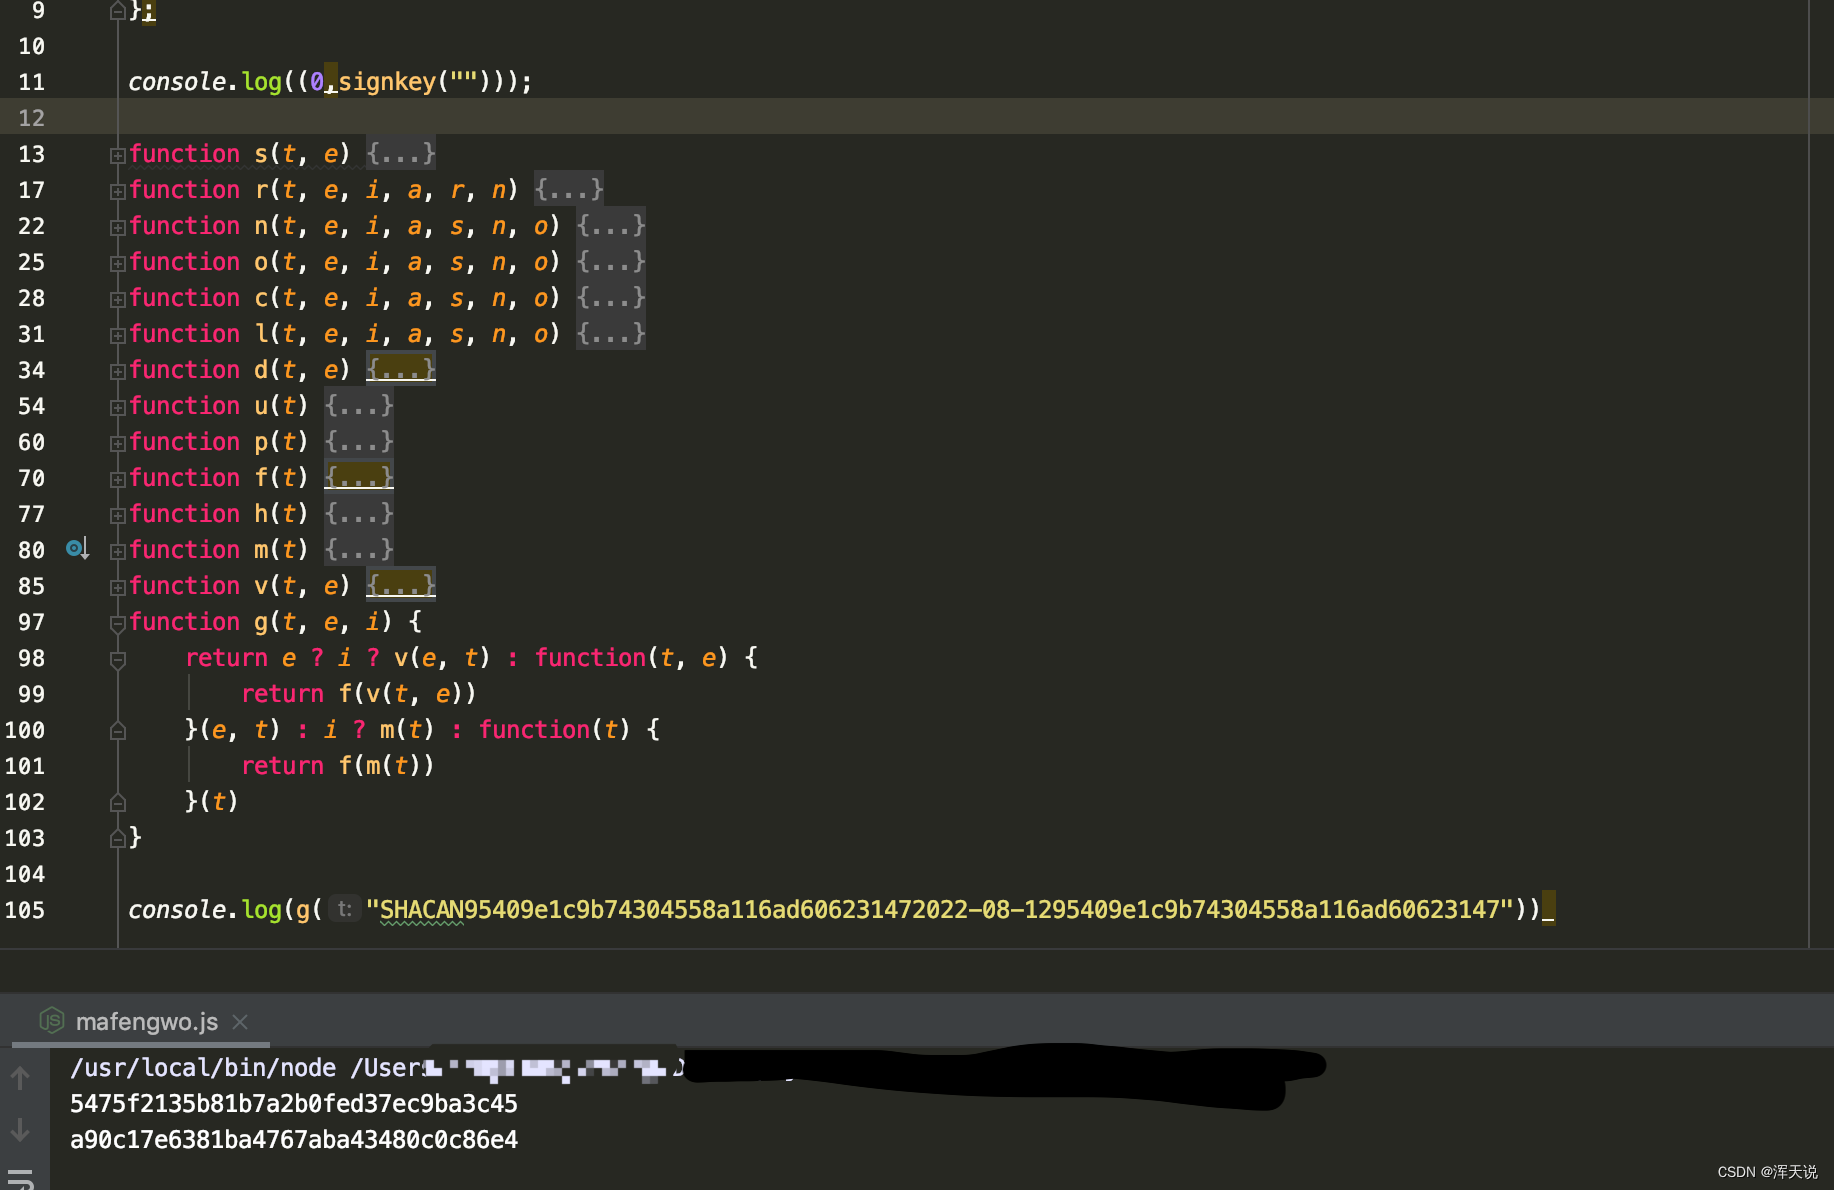This screenshot has width=1834, height=1190.
Task: Click output line 5475f2135b81b7a2b0fed37ec9ba3c45
Action: [294, 1104]
